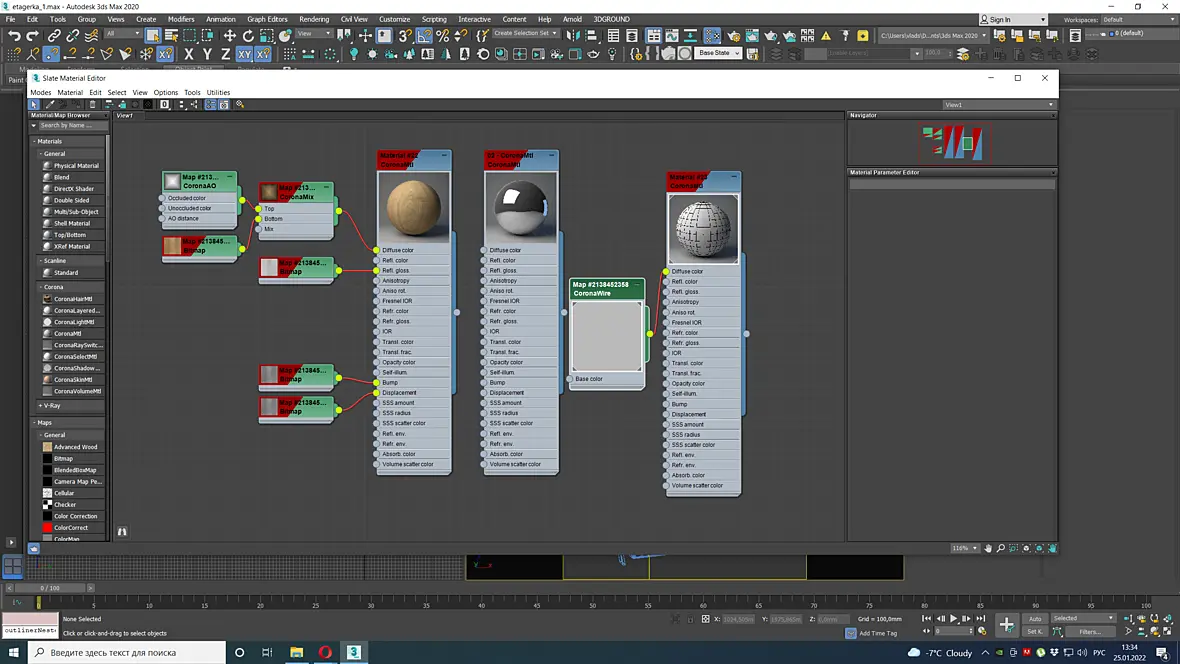This screenshot has height=664, width=1180.
Task: Open Create Selection Set dropdown
Action: coord(526,34)
